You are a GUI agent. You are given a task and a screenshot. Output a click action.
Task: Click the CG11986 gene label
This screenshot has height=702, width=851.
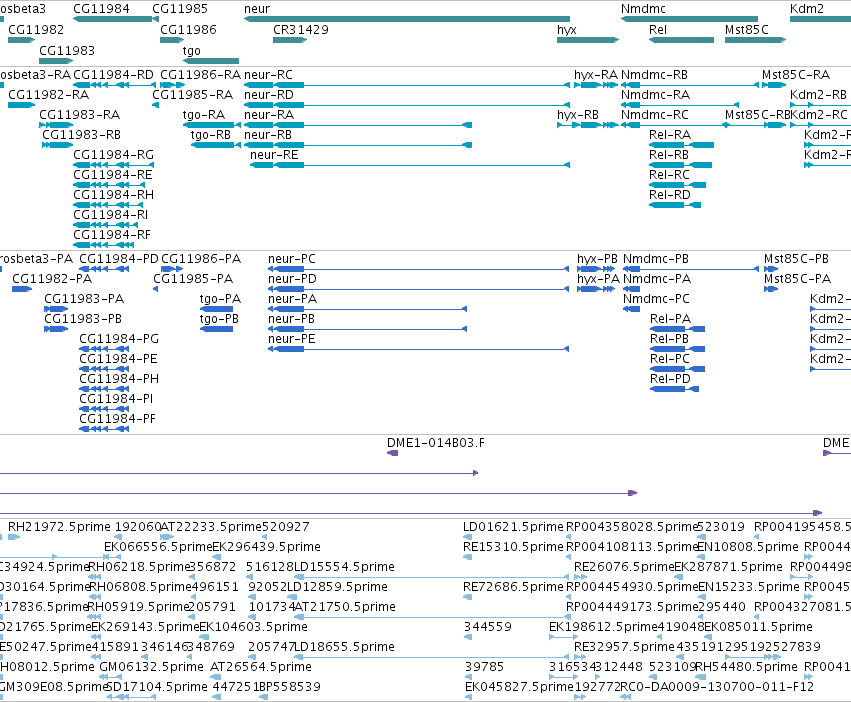(x=188, y=29)
